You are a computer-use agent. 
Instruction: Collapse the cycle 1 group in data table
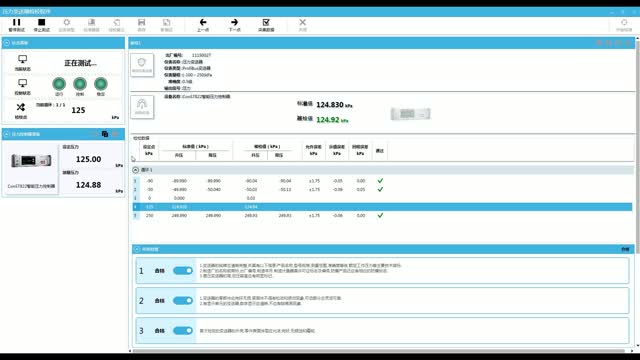pos(136,170)
